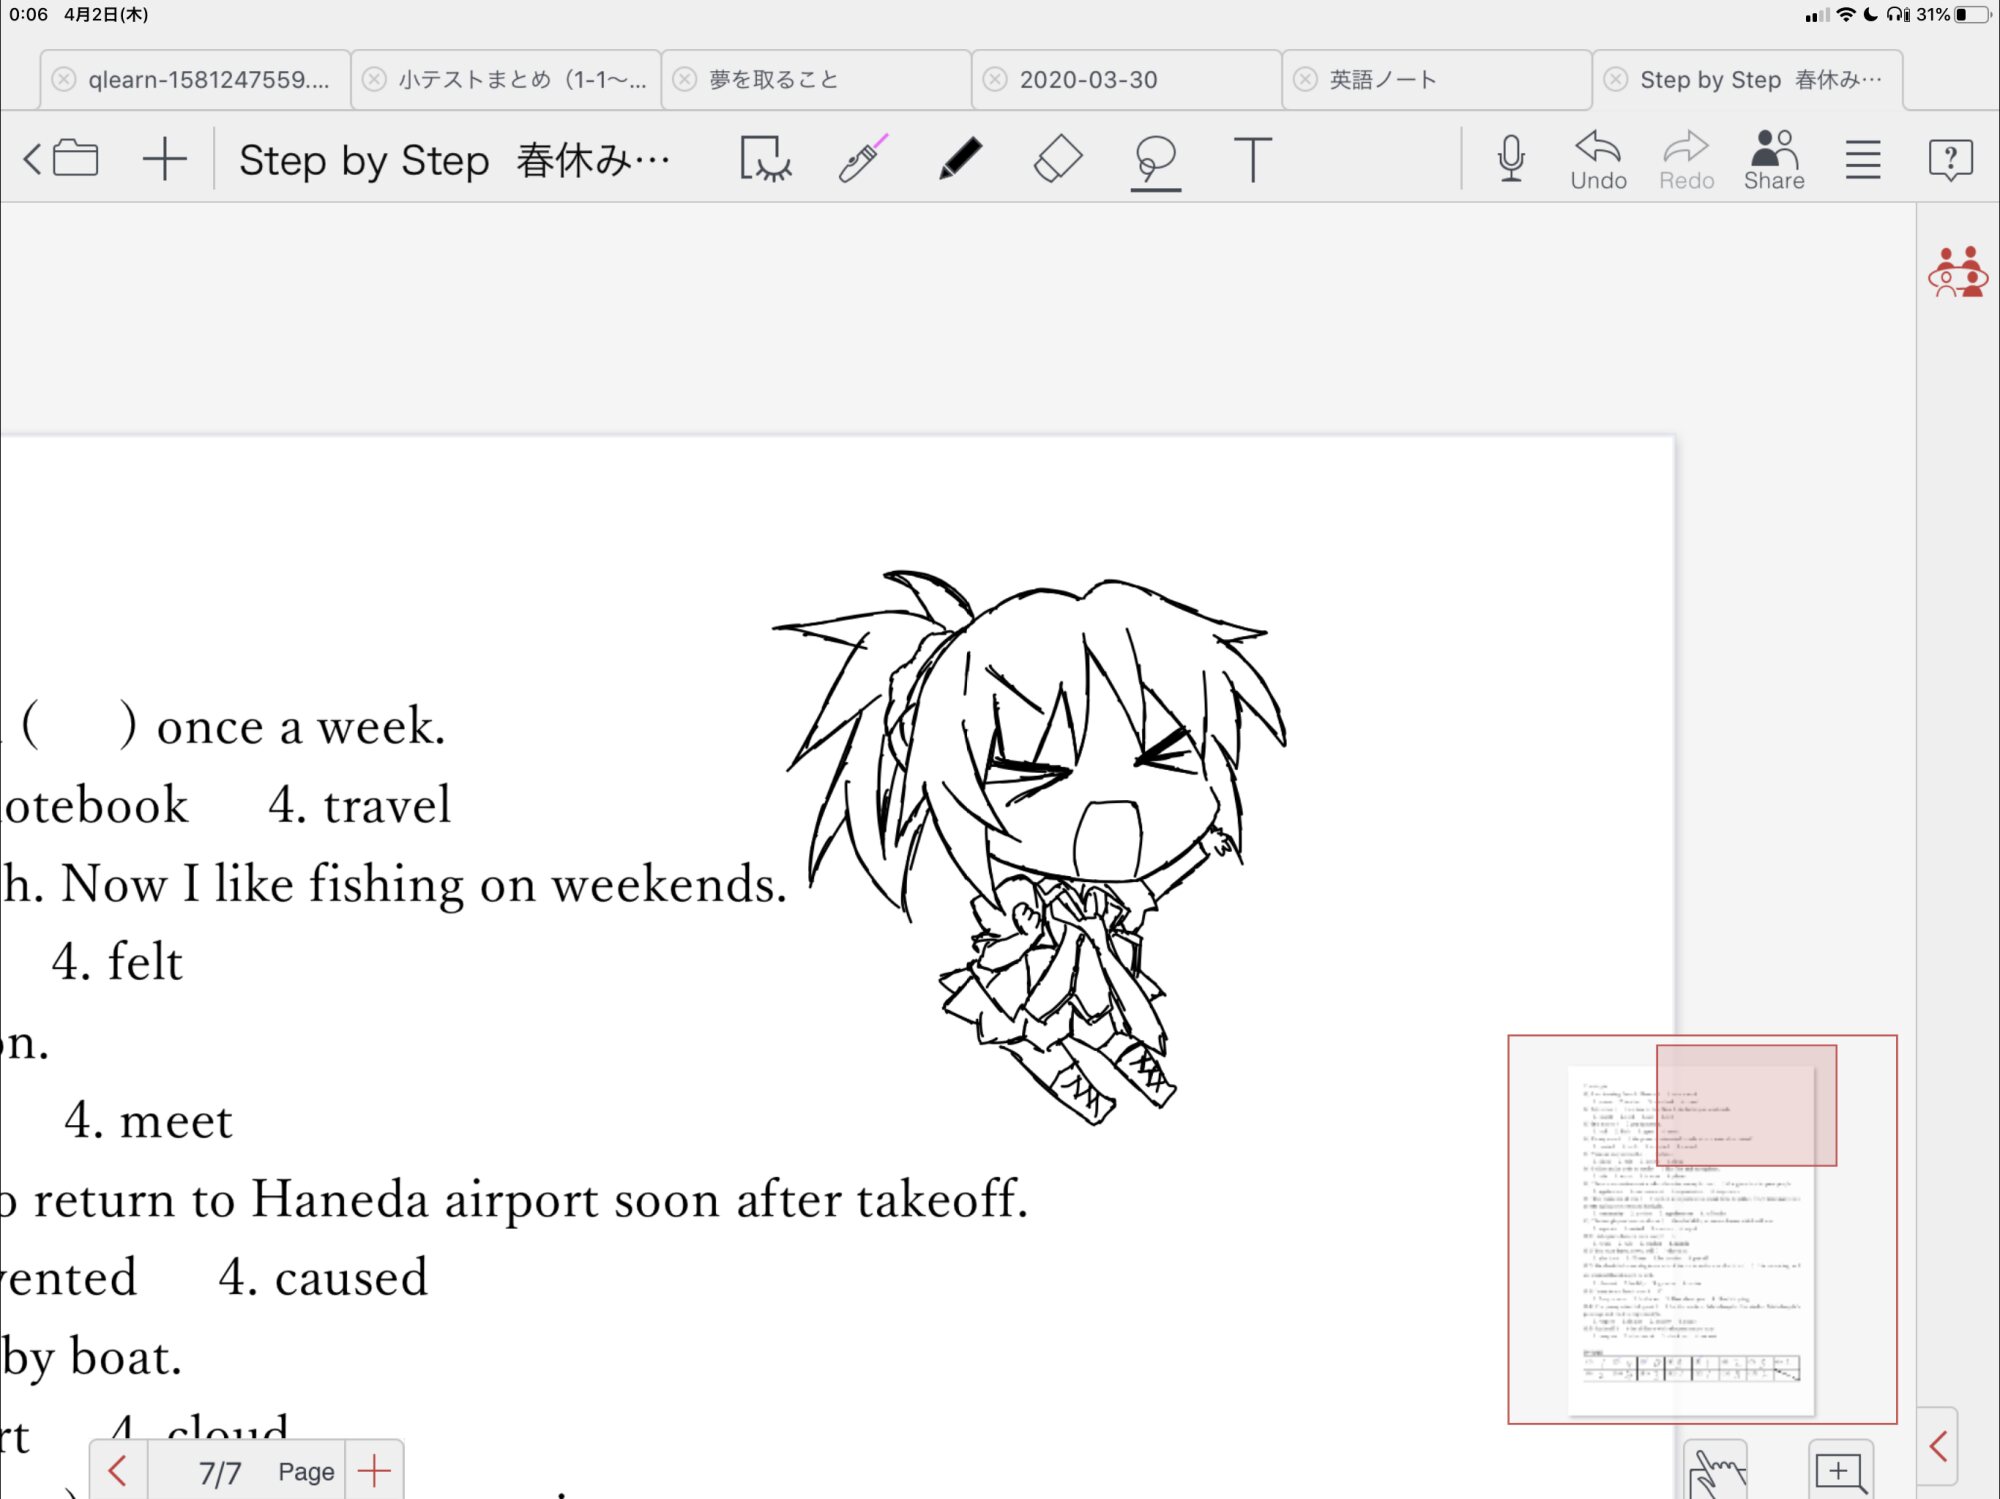Close the 夢を取ること tab
This screenshot has width=2000, height=1499.
(685, 80)
